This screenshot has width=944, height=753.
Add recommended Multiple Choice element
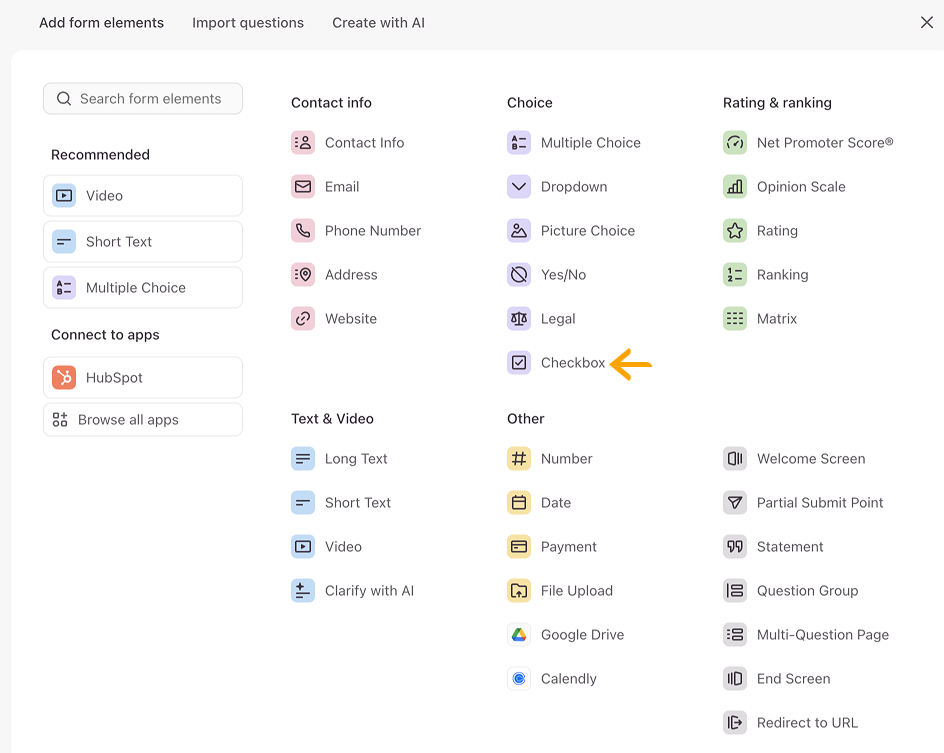(x=143, y=288)
